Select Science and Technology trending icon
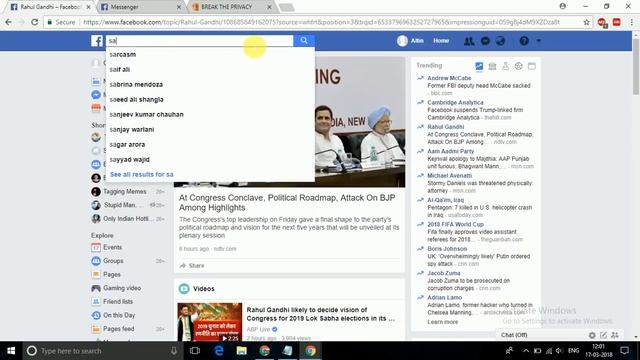640x360 pixels. pos(505,66)
